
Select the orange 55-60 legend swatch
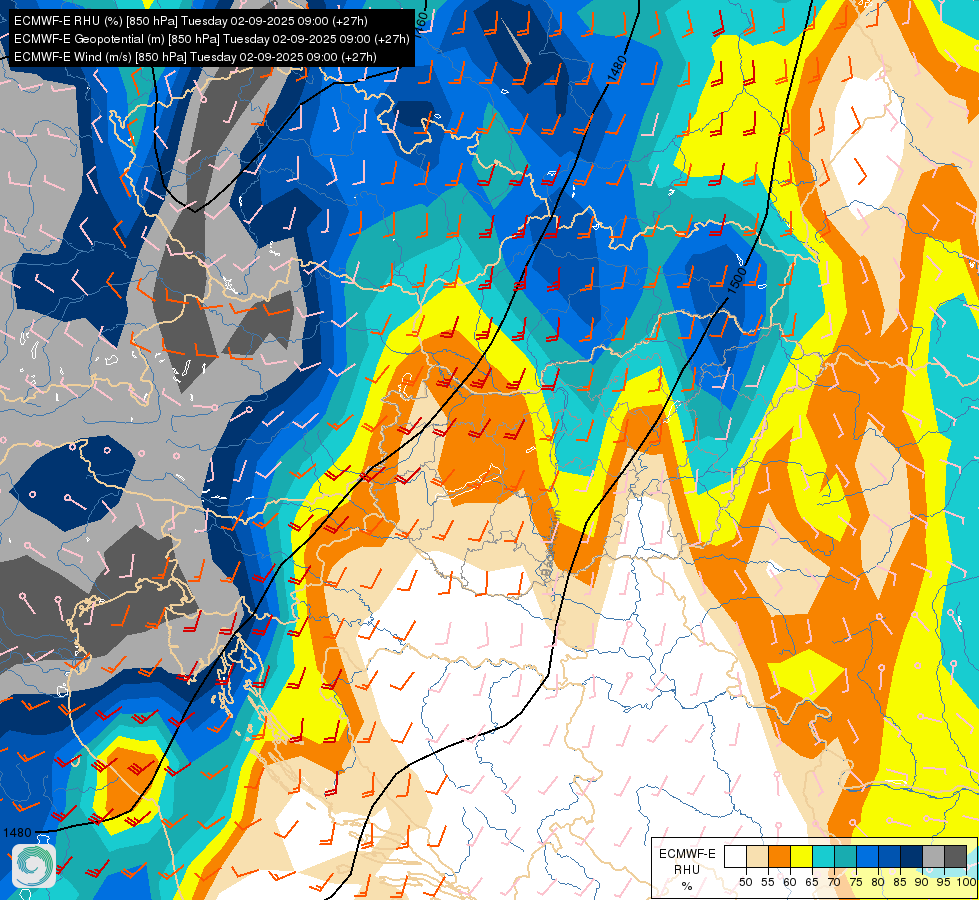[779, 856]
